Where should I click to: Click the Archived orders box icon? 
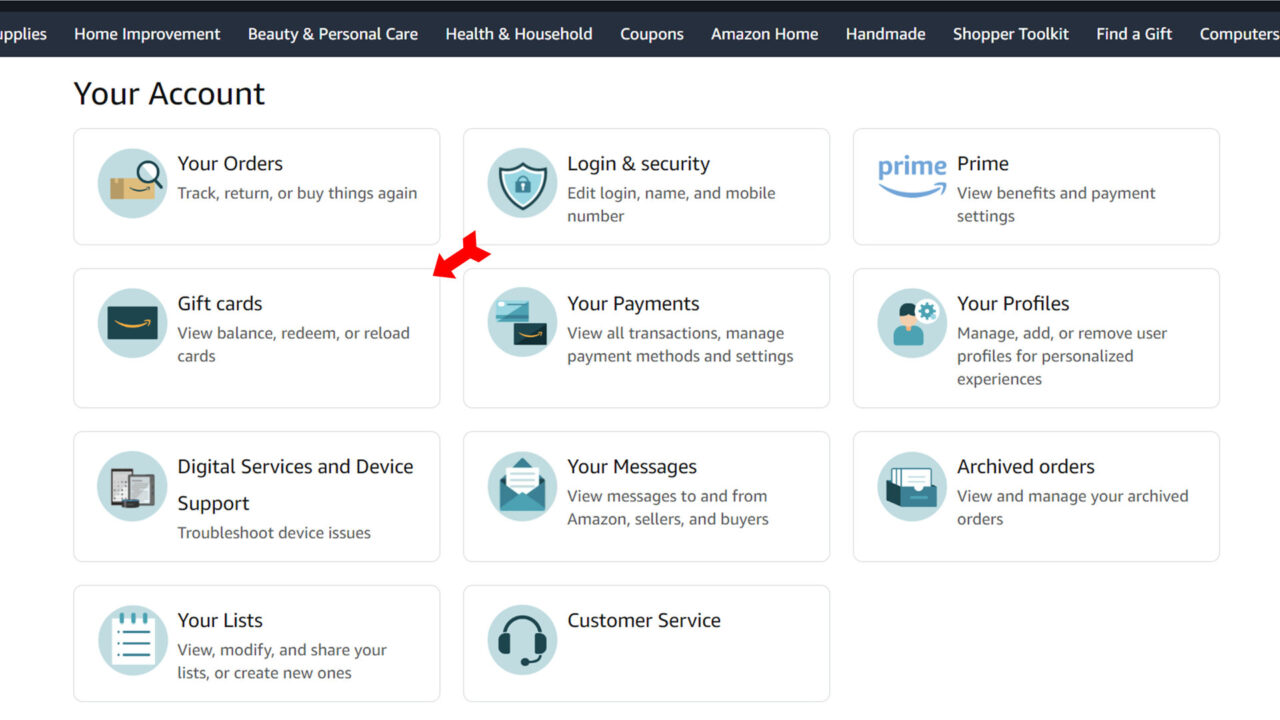tap(911, 486)
